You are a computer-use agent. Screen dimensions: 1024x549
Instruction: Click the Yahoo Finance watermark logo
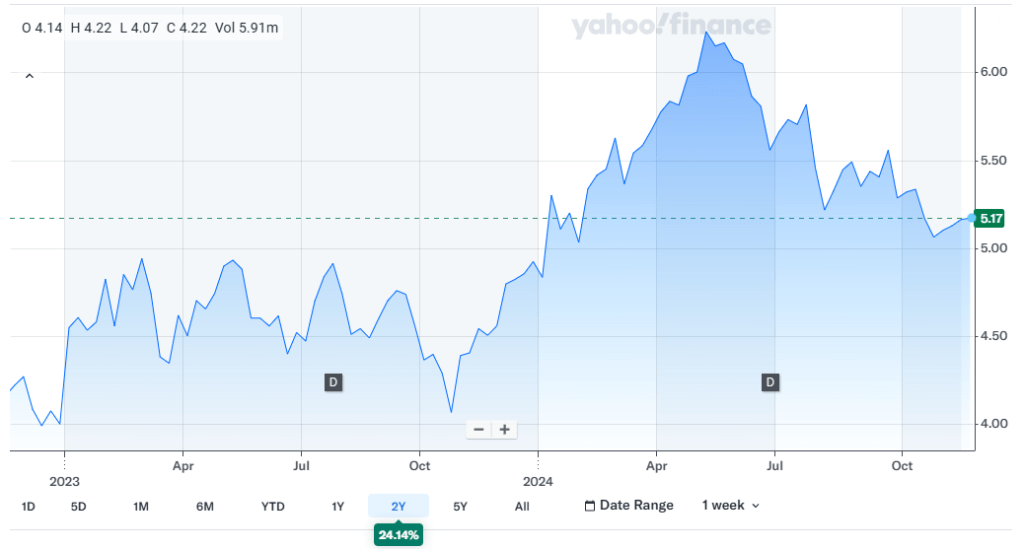click(671, 26)
